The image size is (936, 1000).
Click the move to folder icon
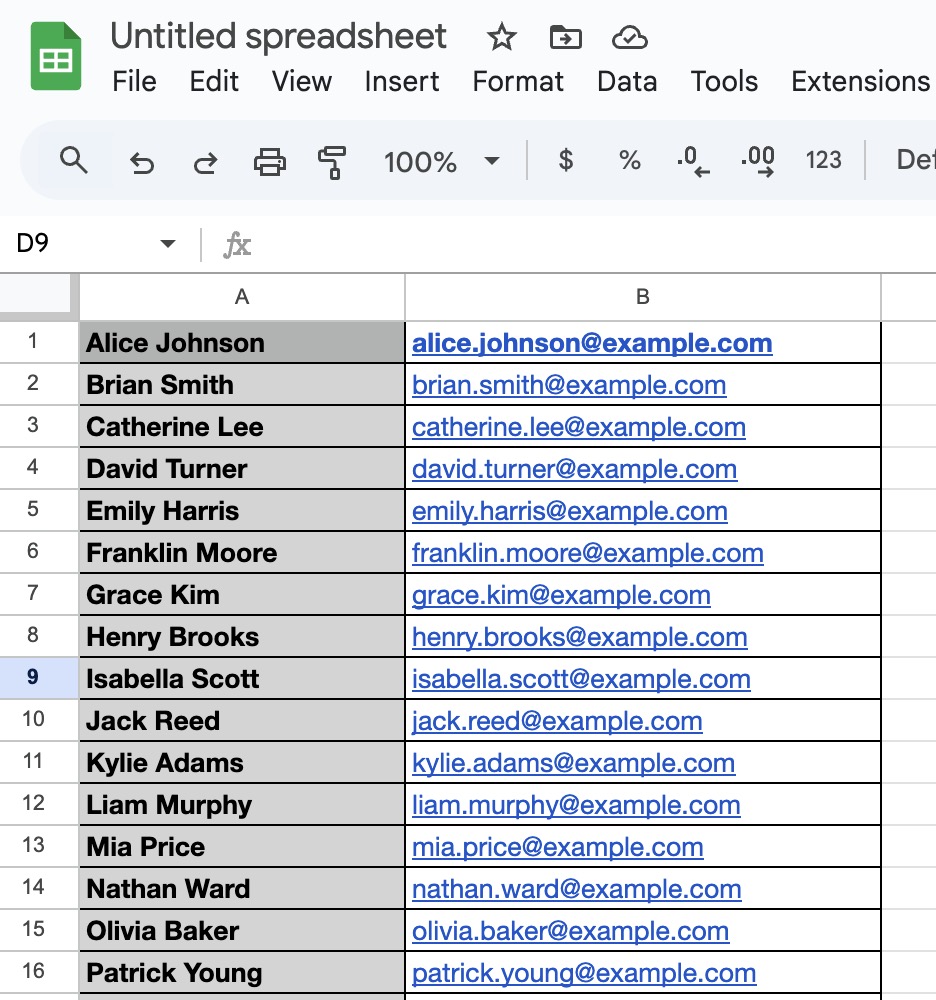click(x=566, y=38)
